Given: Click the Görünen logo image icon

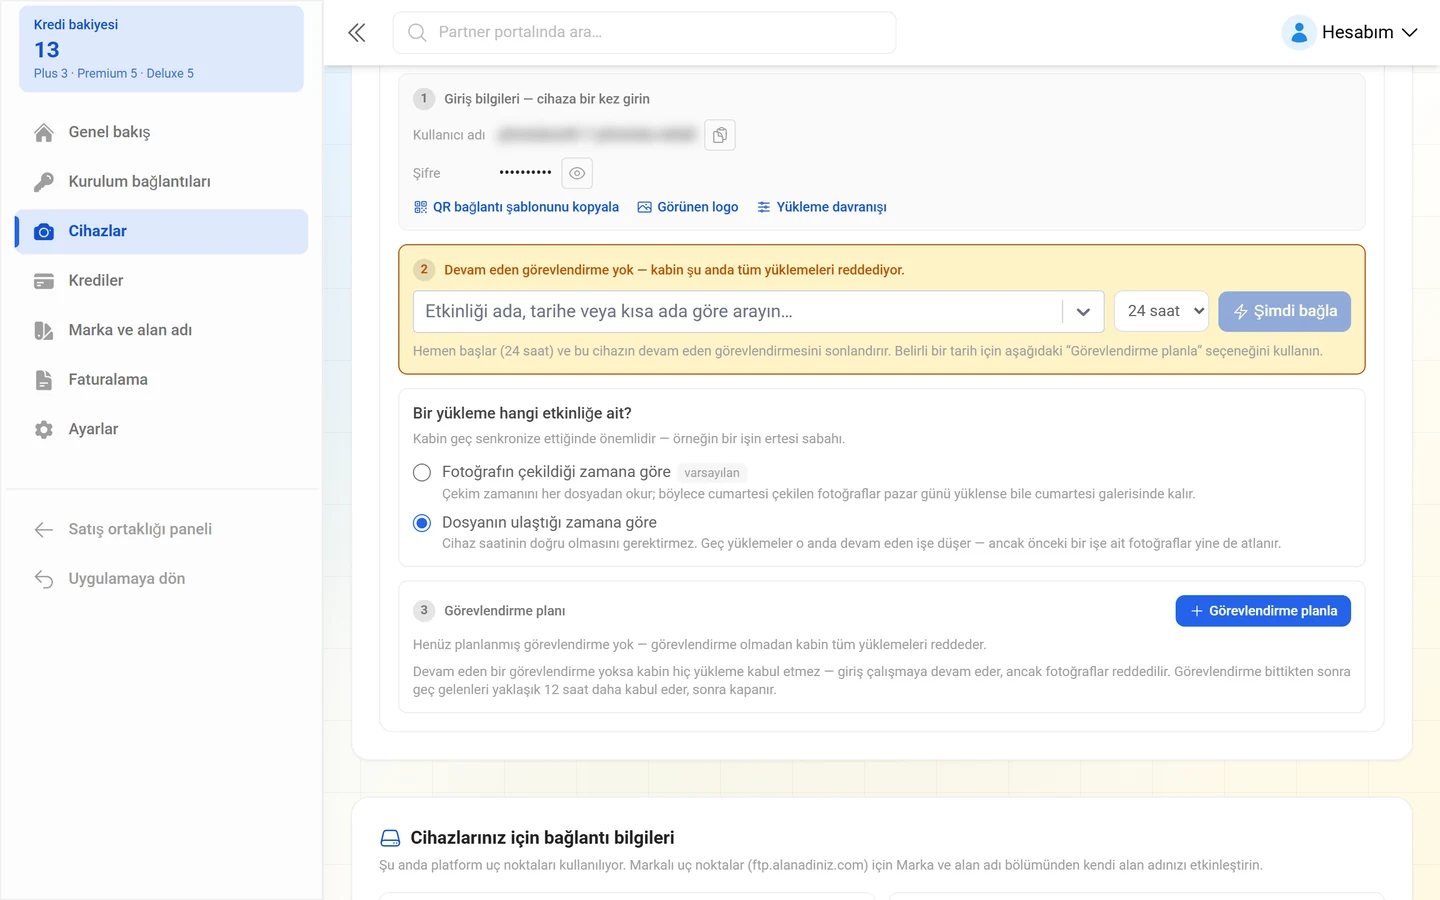Looking at the screenshot, I should (645, 207).
